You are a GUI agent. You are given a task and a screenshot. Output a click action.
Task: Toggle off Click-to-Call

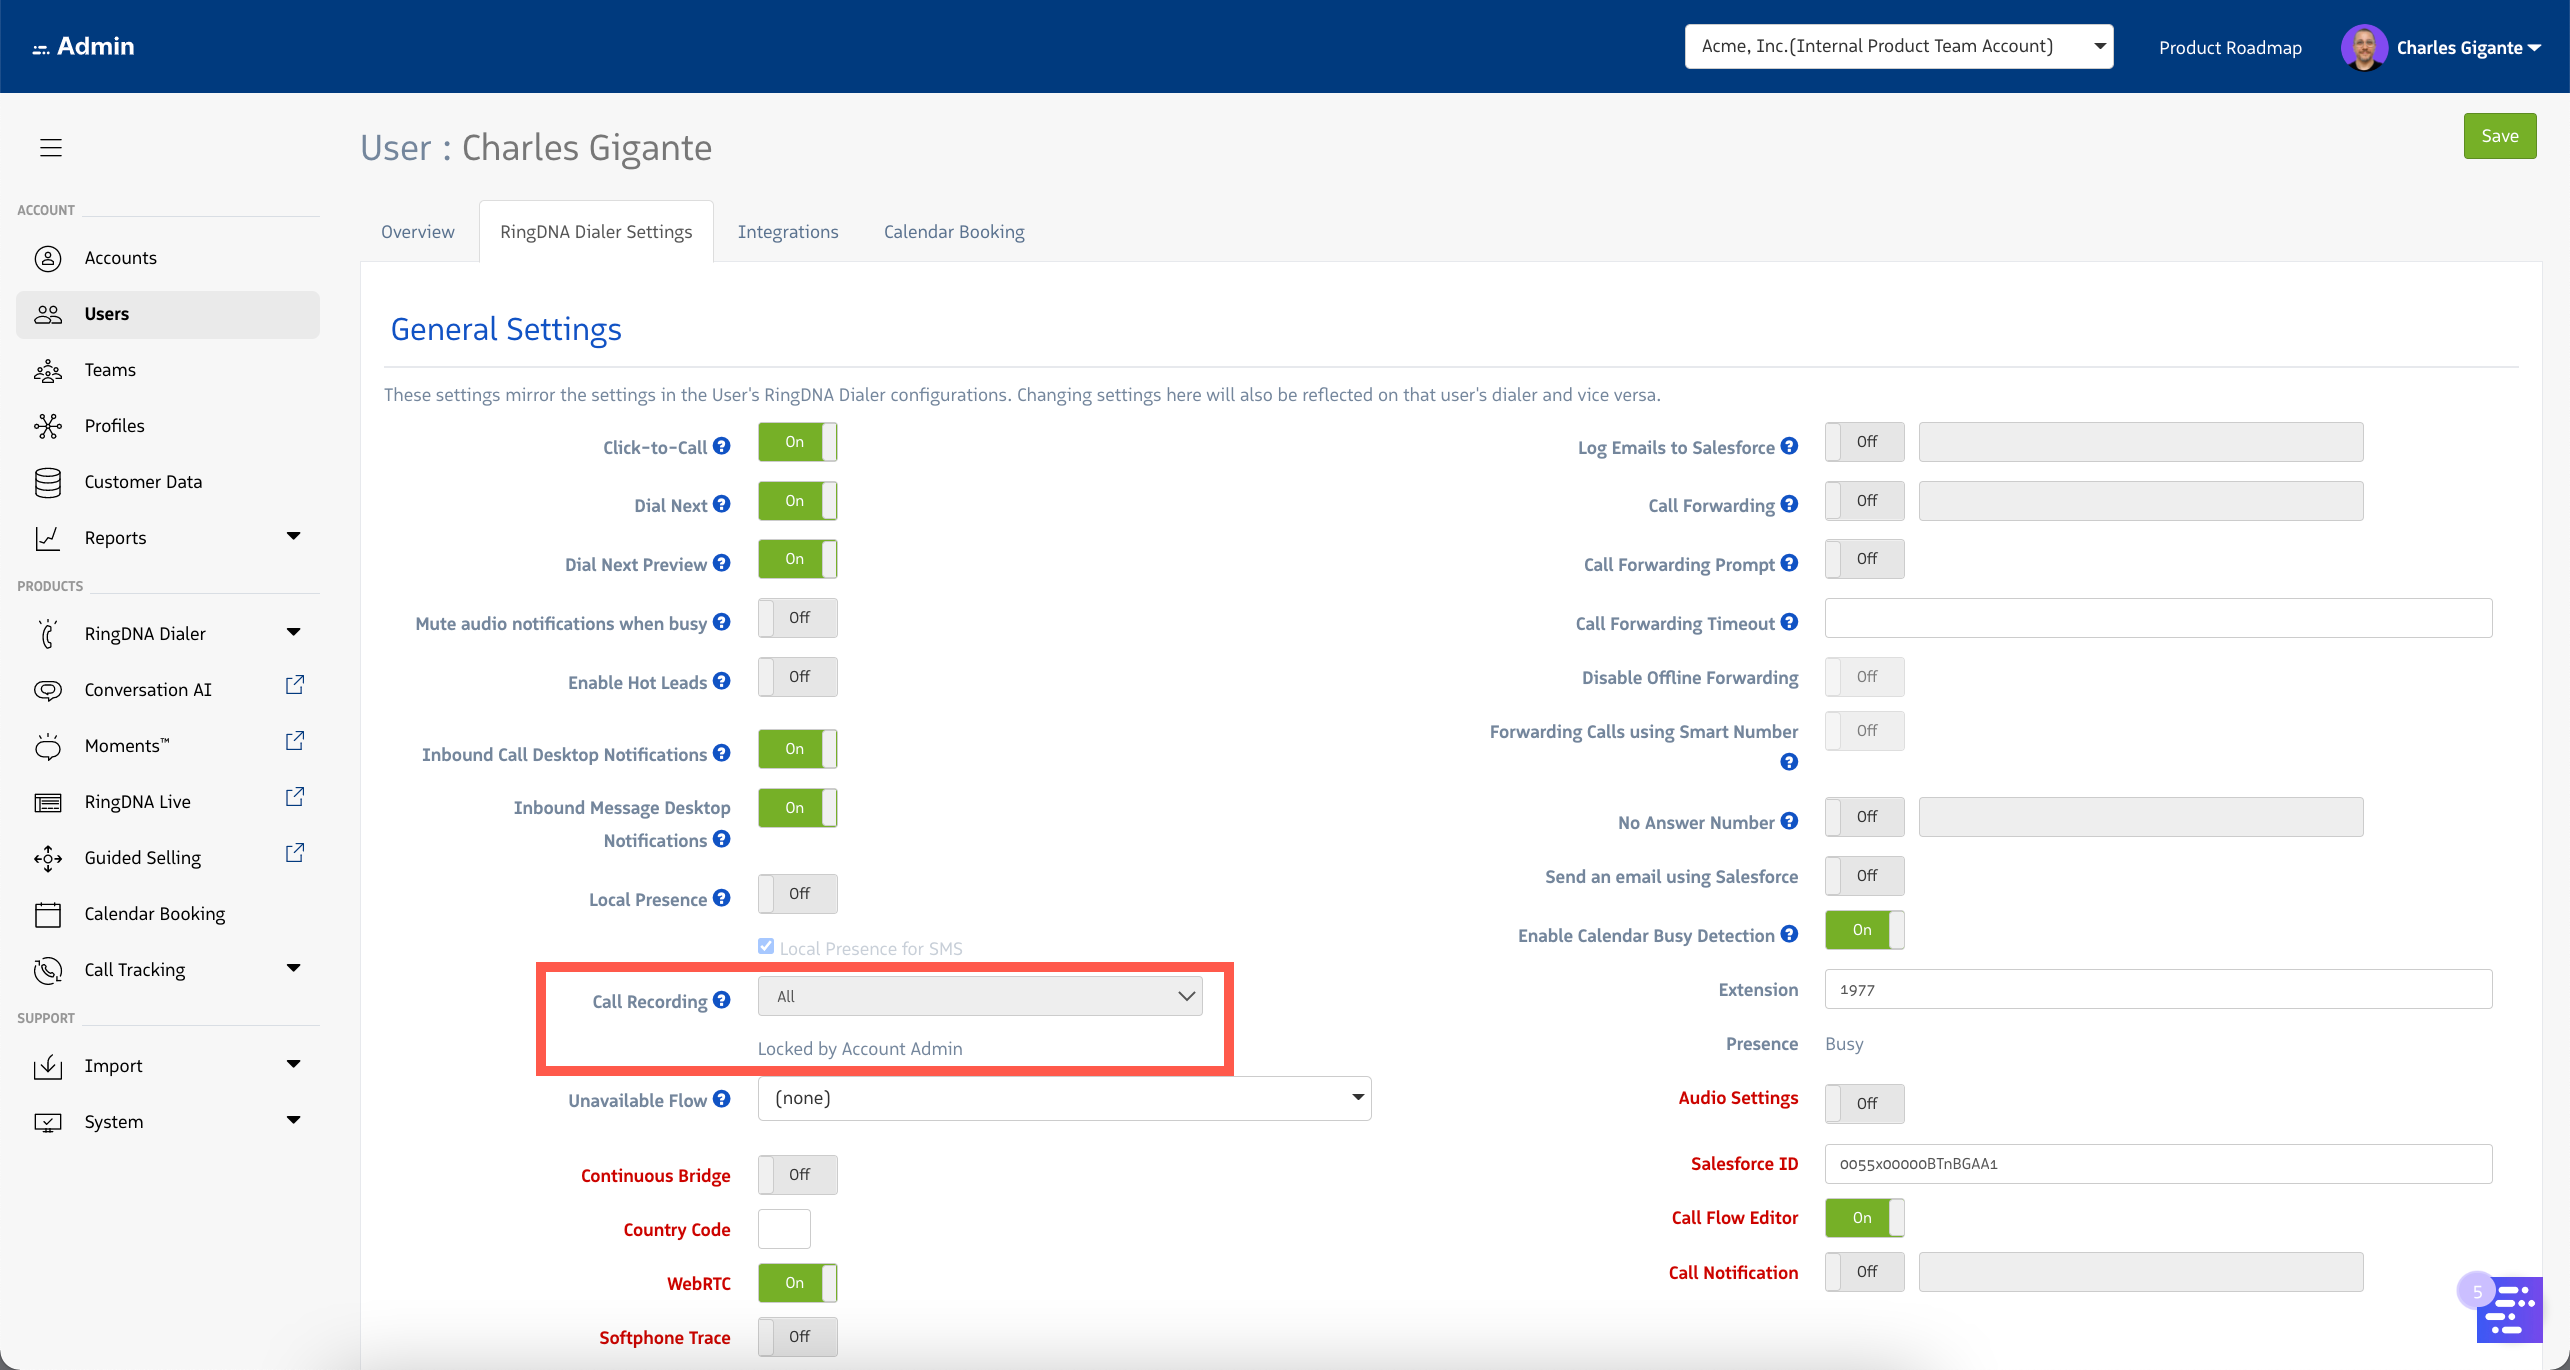pos(797,441)
